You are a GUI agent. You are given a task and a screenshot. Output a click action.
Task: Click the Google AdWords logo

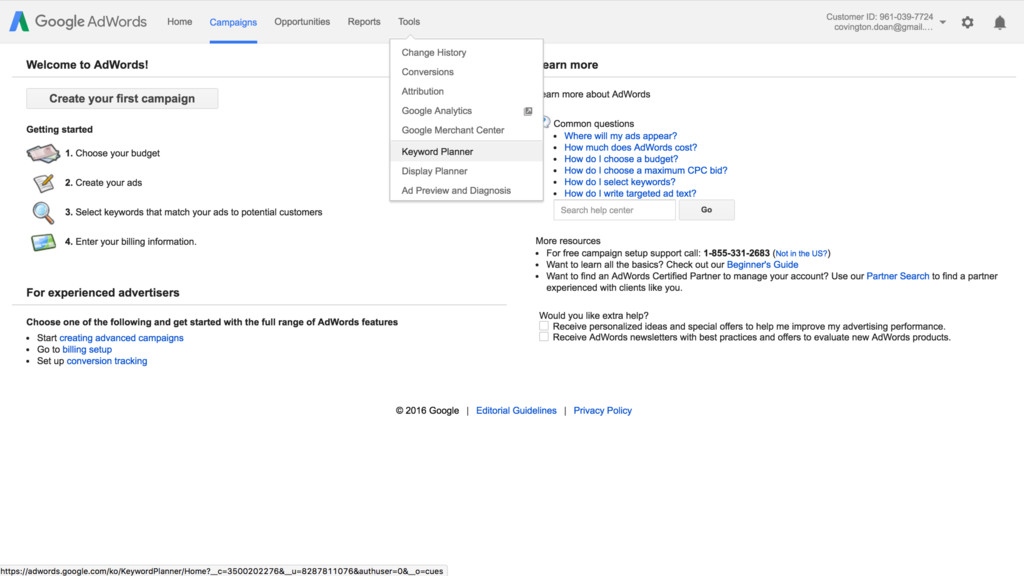(x=78, y=22)
